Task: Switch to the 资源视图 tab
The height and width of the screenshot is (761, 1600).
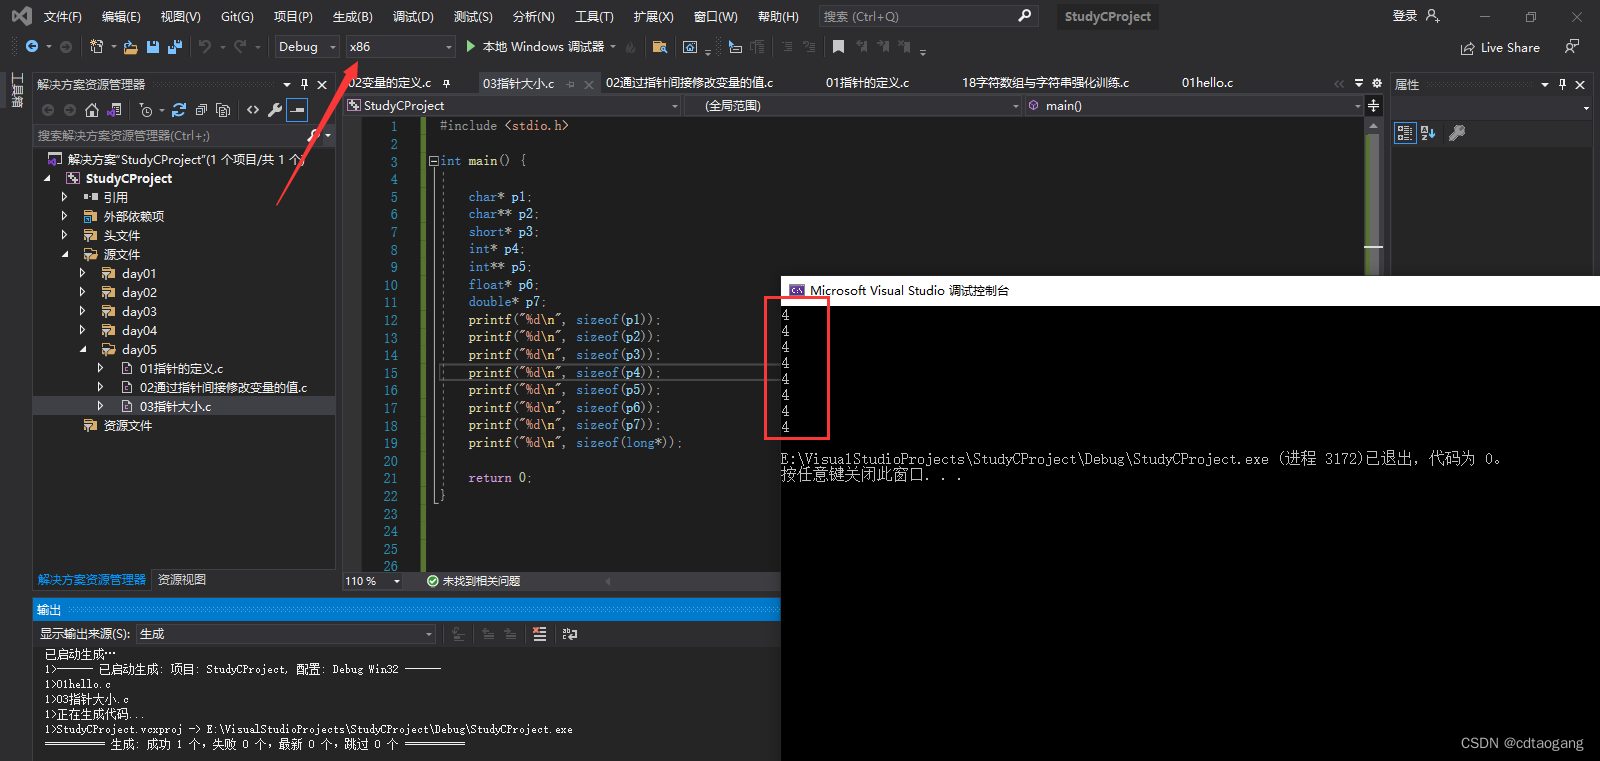Action: pyautogui.click(x=182, y=580)
